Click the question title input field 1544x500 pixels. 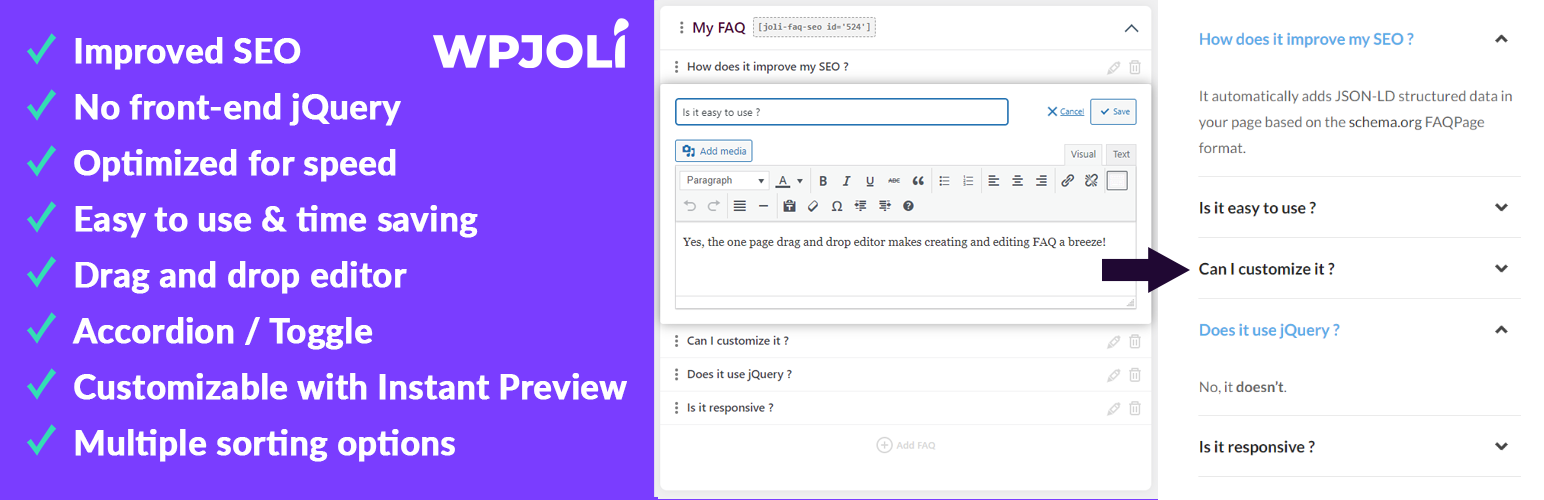point(841,112)
